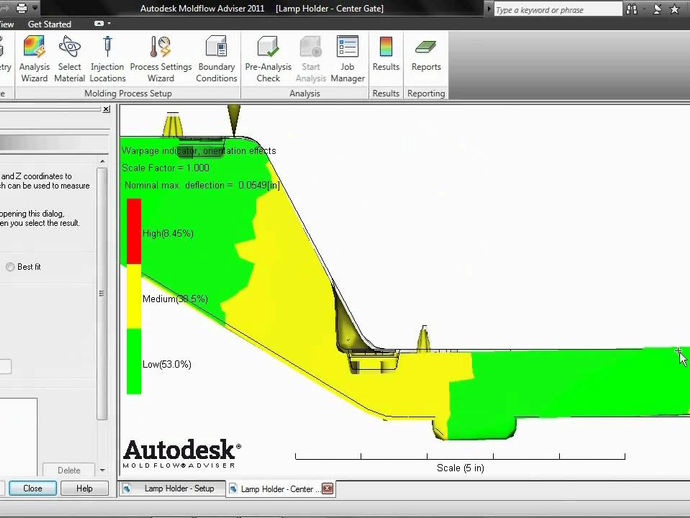Open the Analysis Wizard
Screen dimensions: 690x518
pos(34,59)
